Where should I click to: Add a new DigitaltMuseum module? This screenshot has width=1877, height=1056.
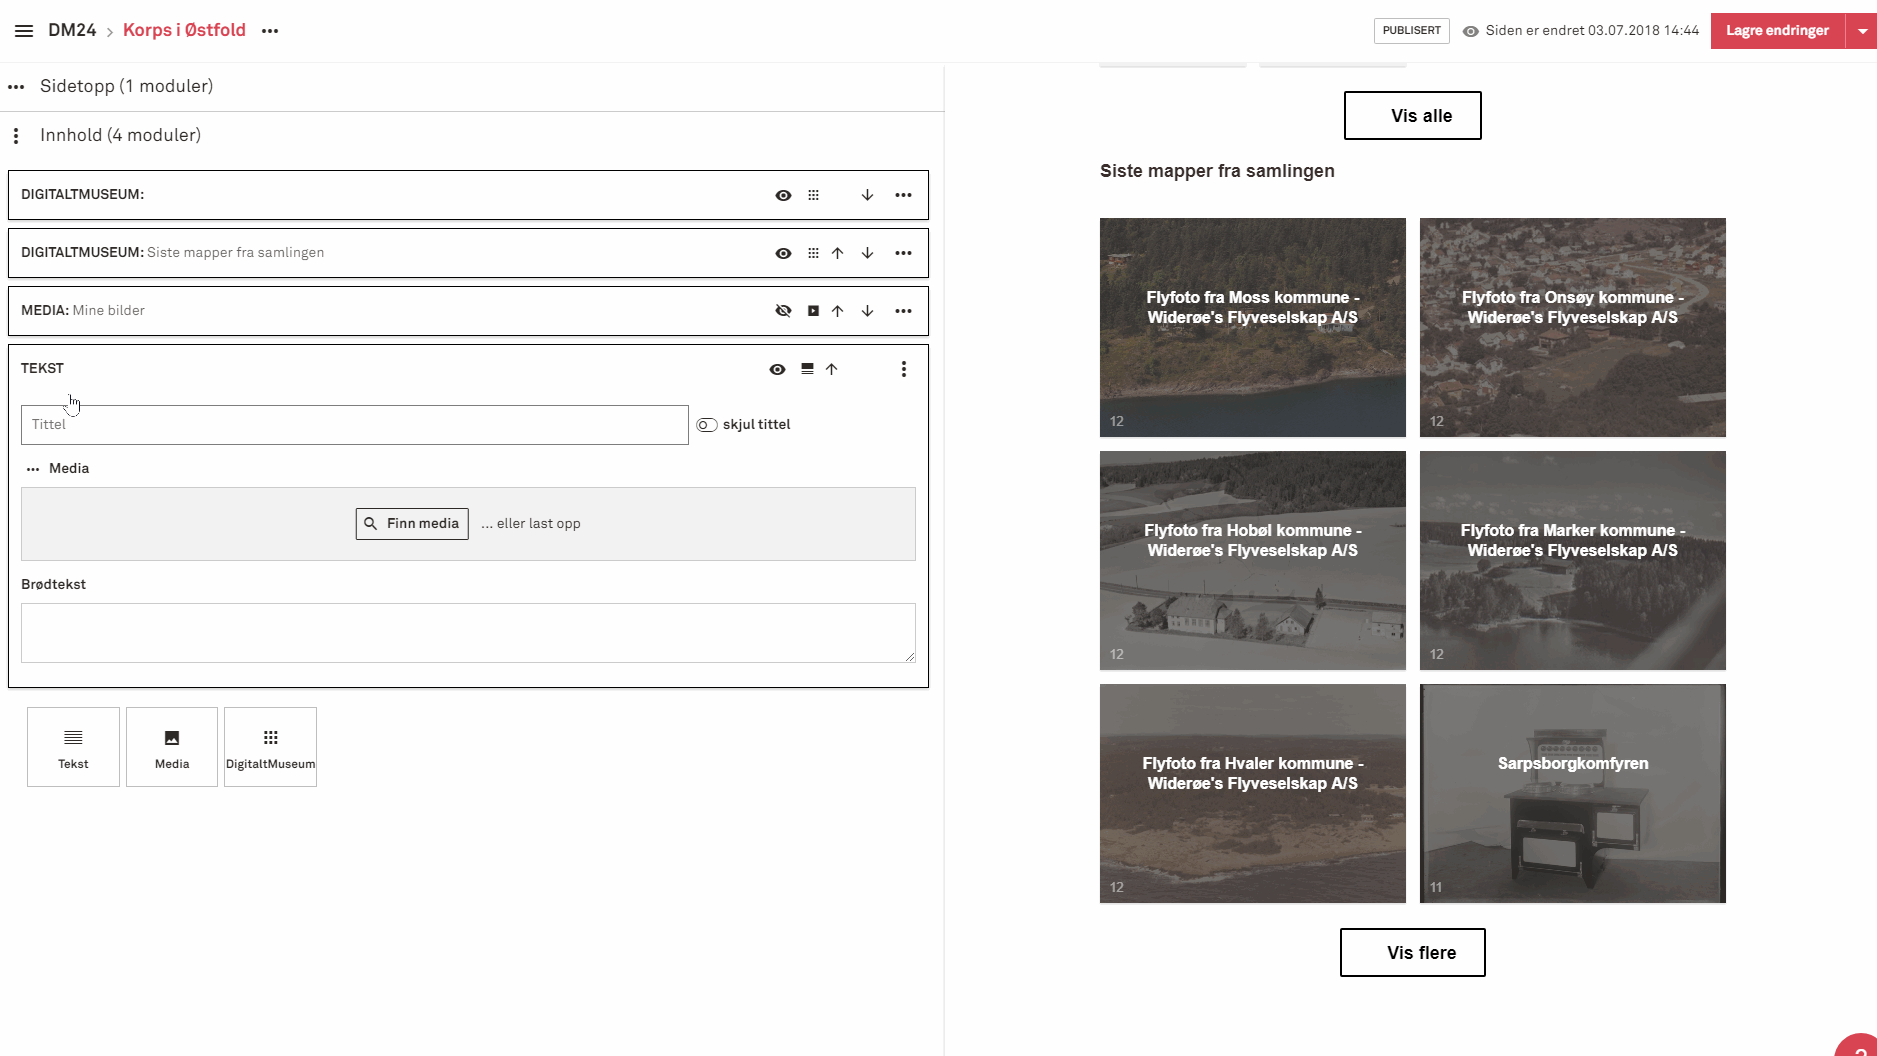[270, 747]
